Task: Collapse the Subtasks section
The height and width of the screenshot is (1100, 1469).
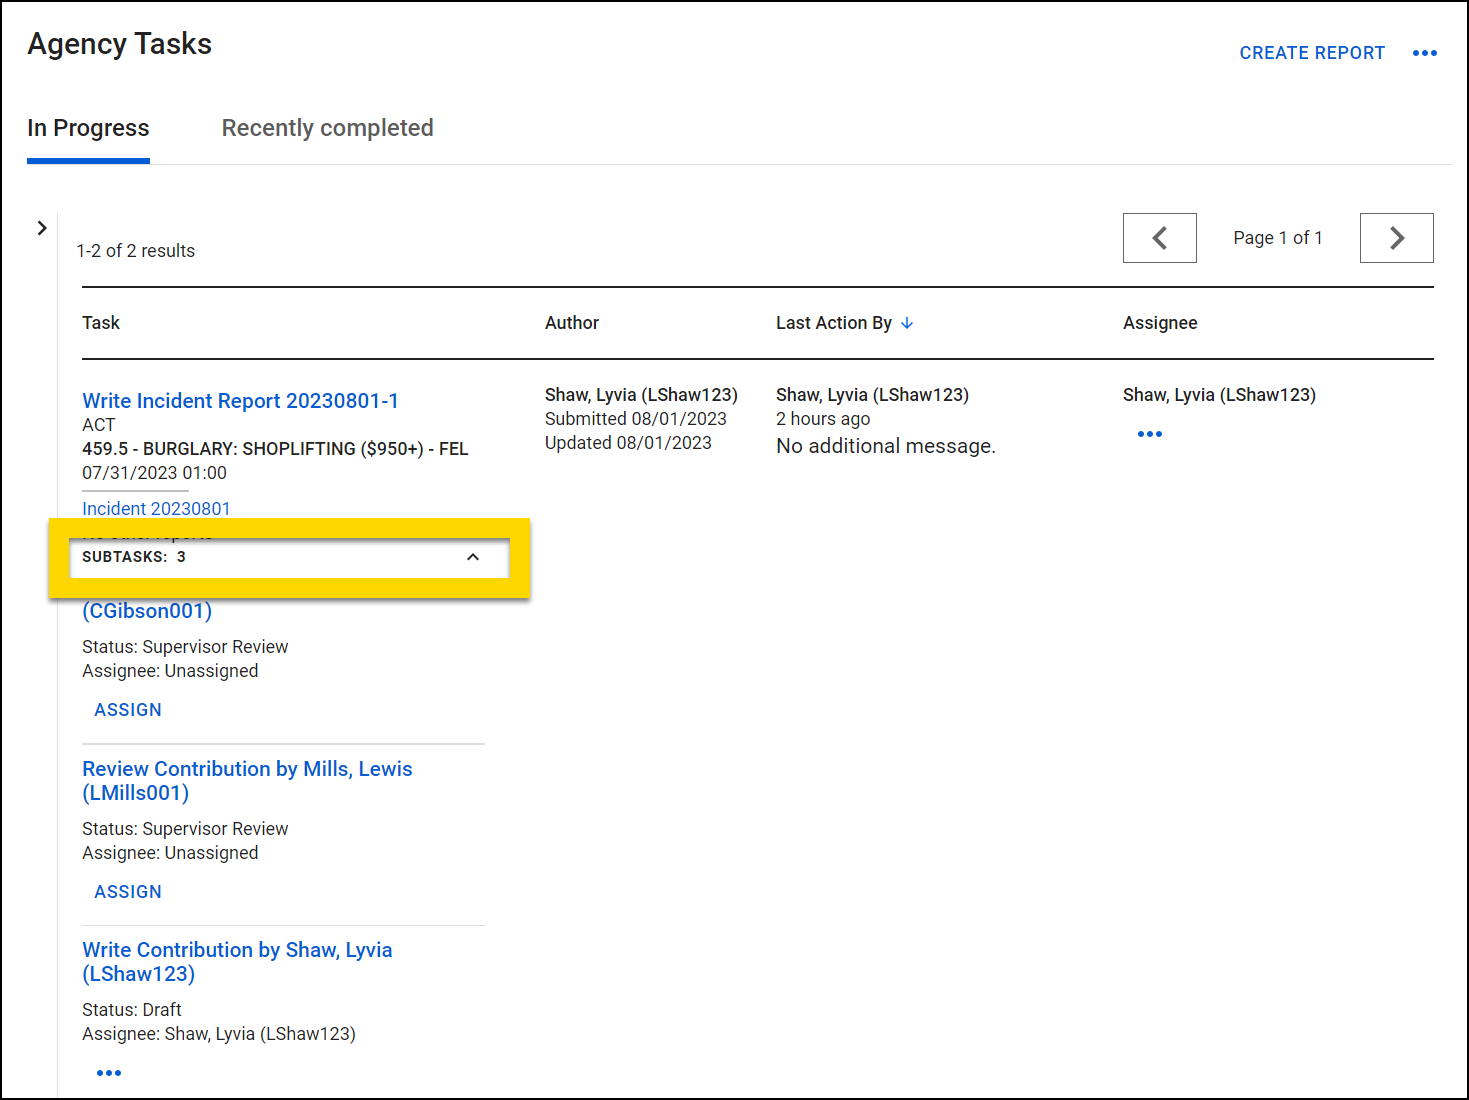Action: pos(472,557)
